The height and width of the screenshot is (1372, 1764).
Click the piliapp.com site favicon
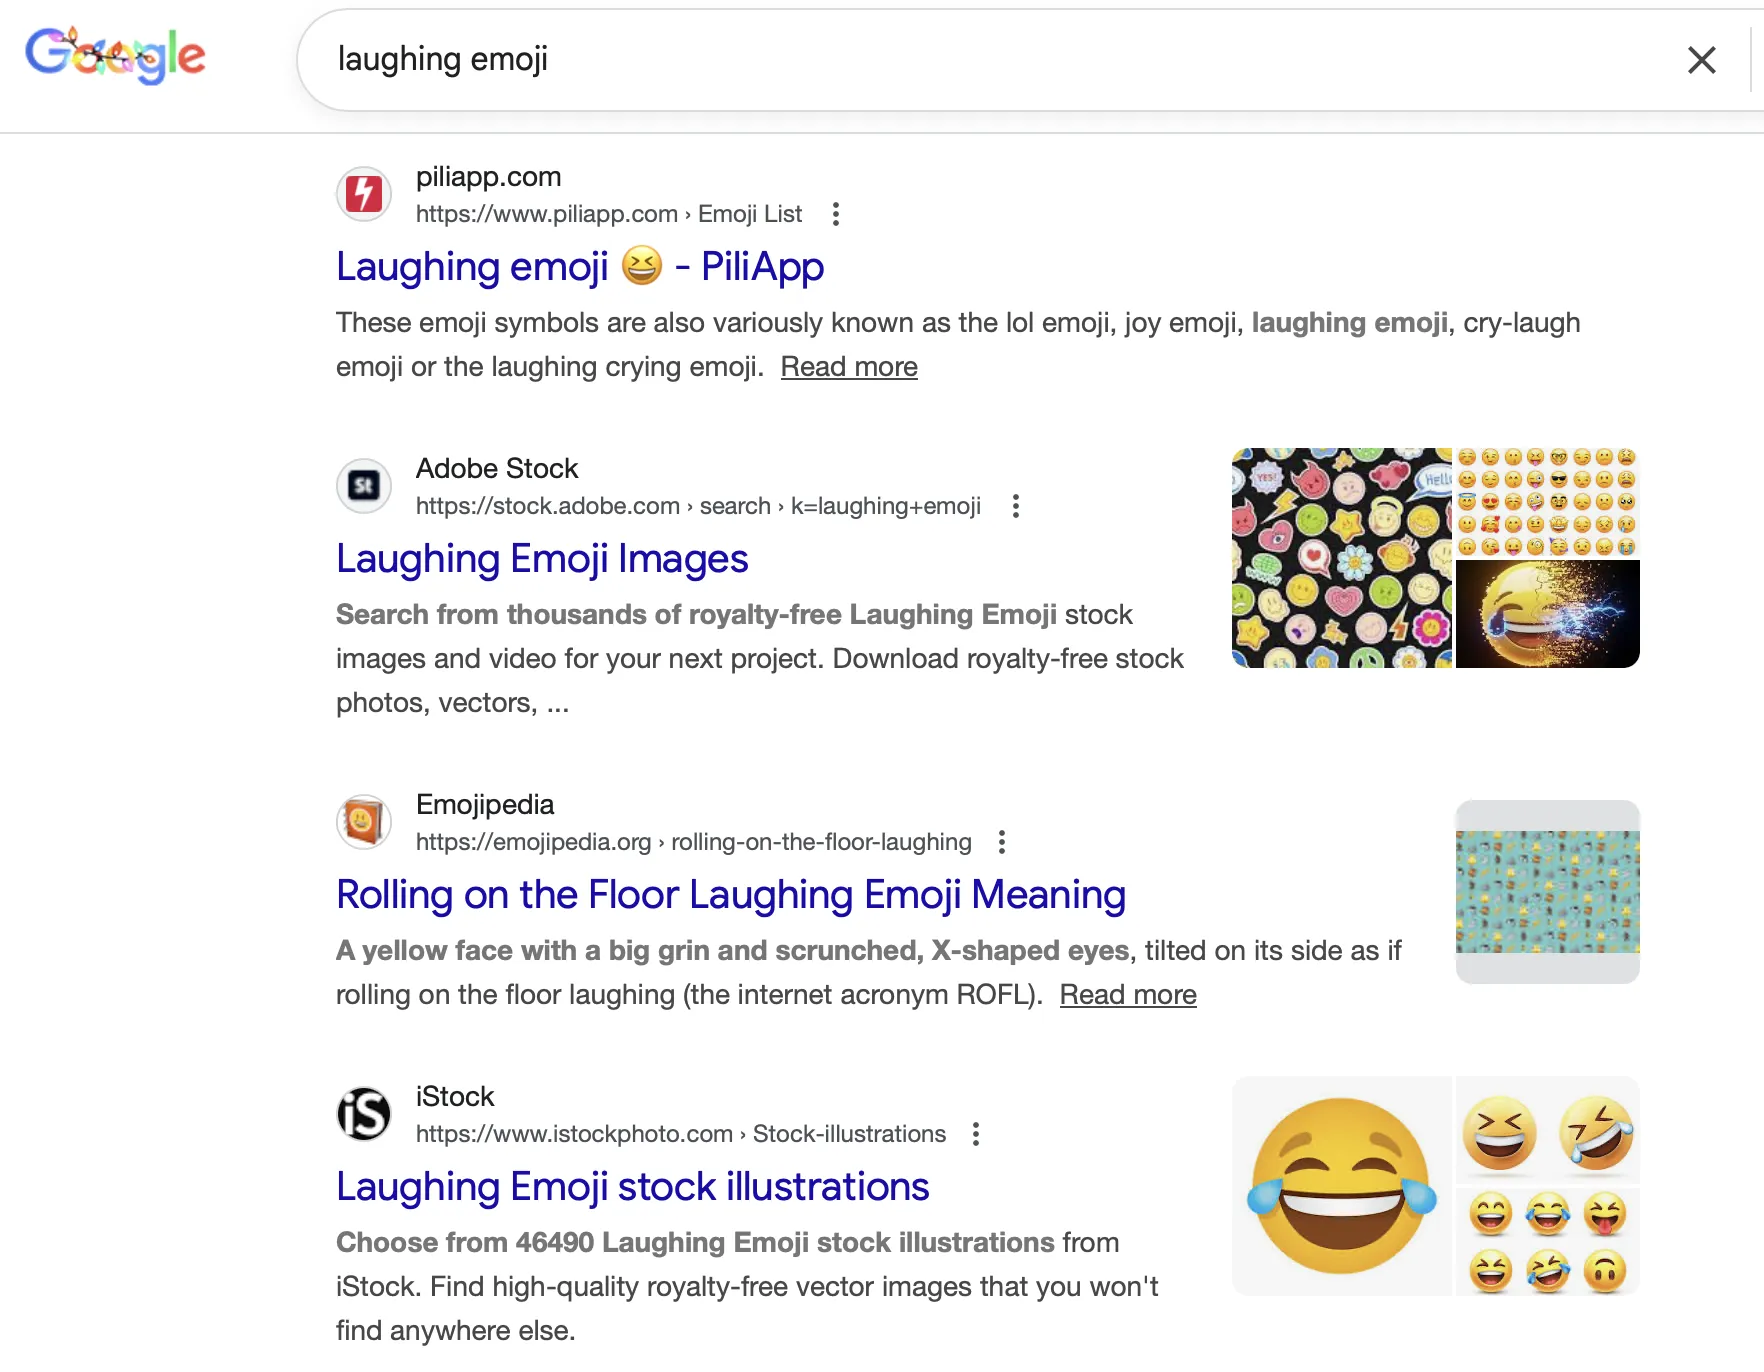(364, 194)
